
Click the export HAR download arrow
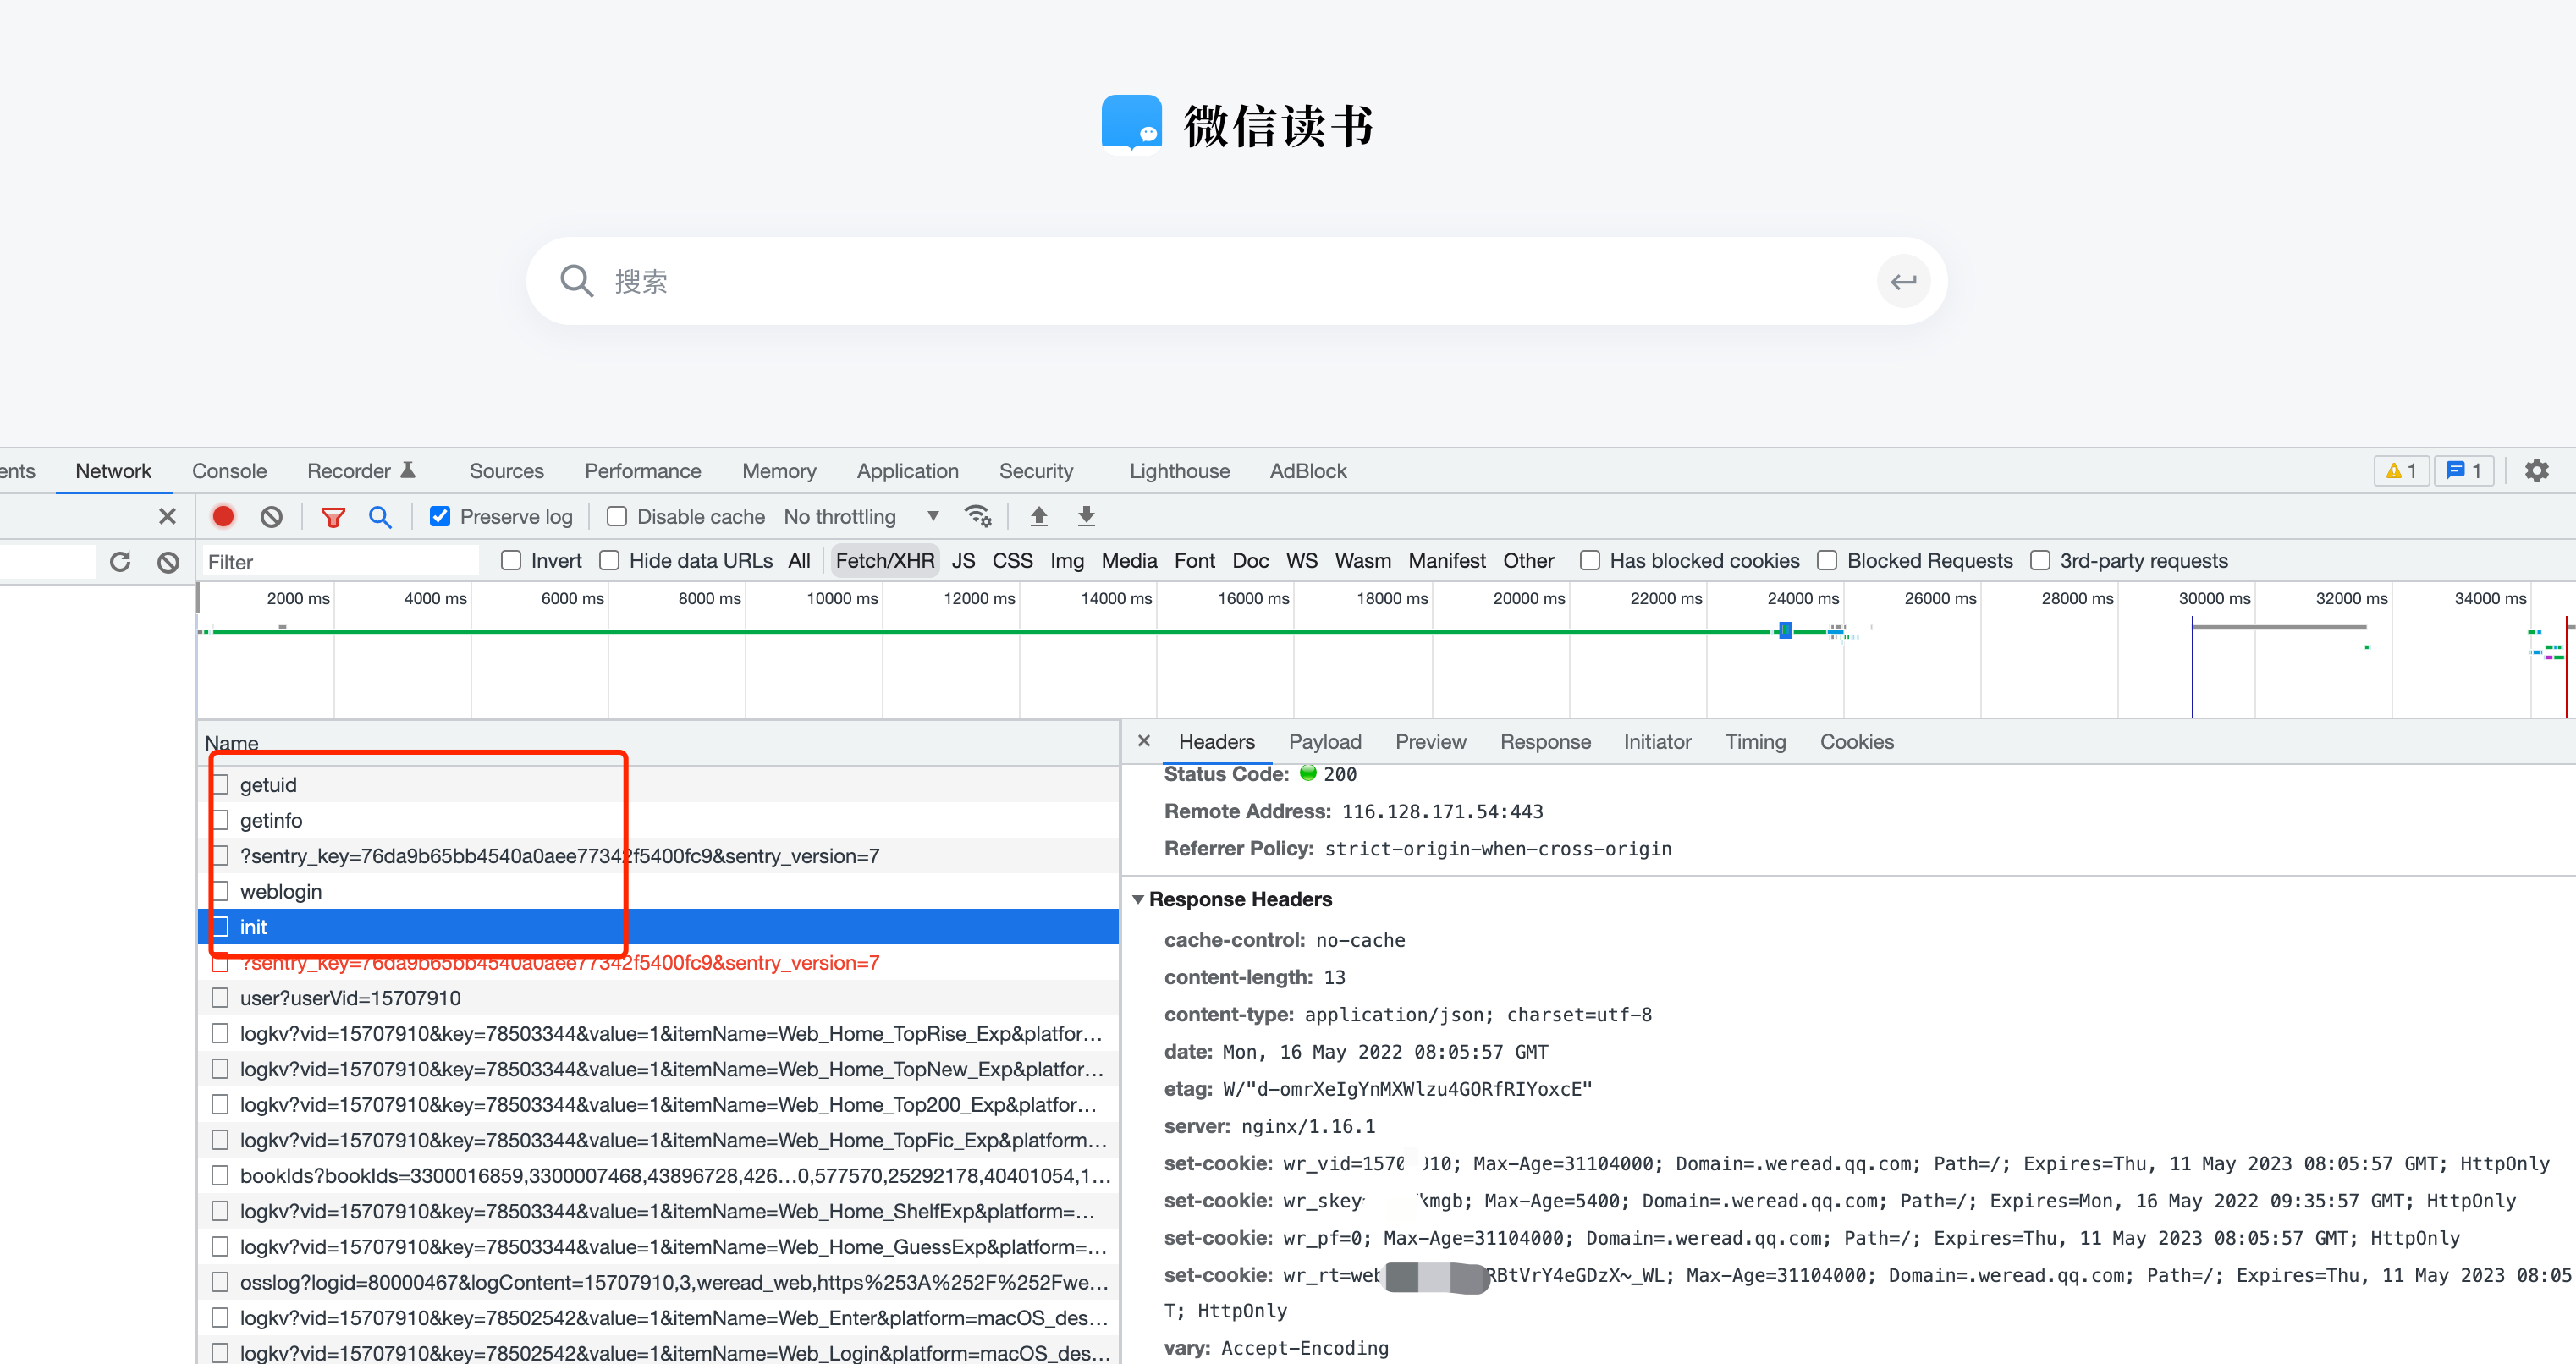1086,516
